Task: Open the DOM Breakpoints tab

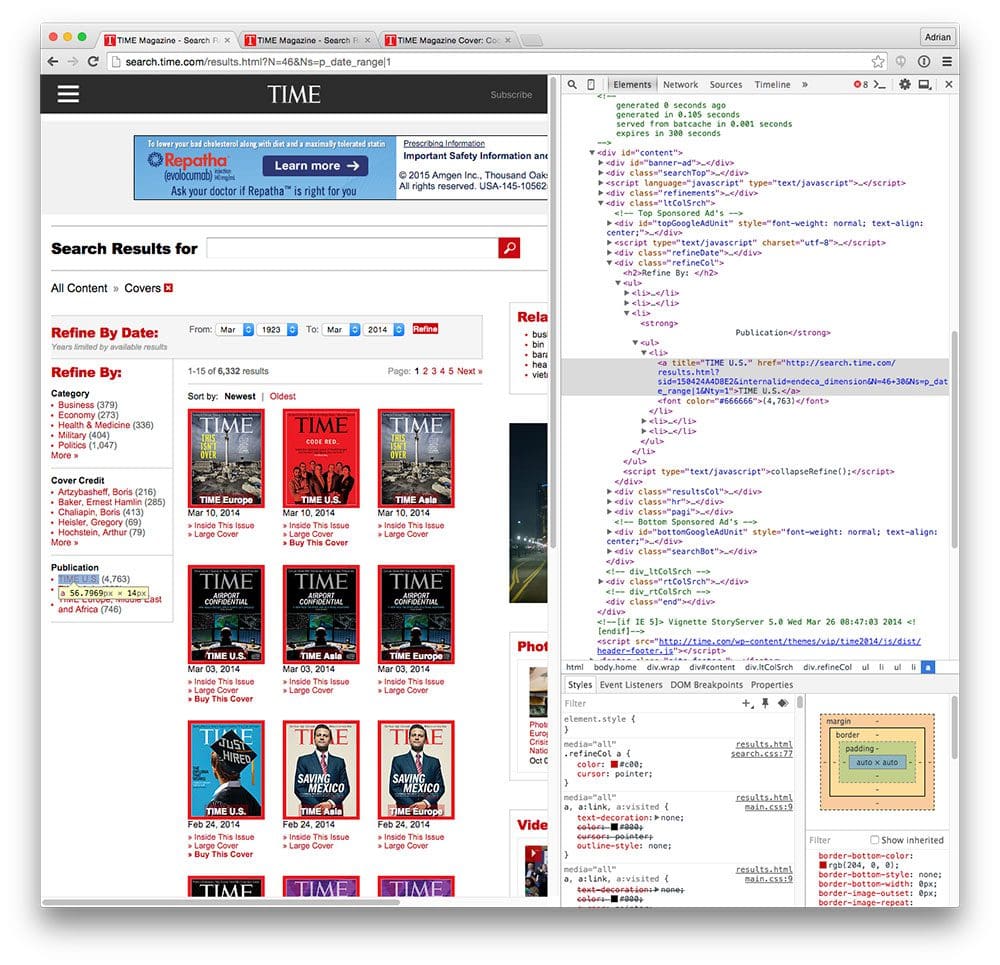Action: point(707,684)
